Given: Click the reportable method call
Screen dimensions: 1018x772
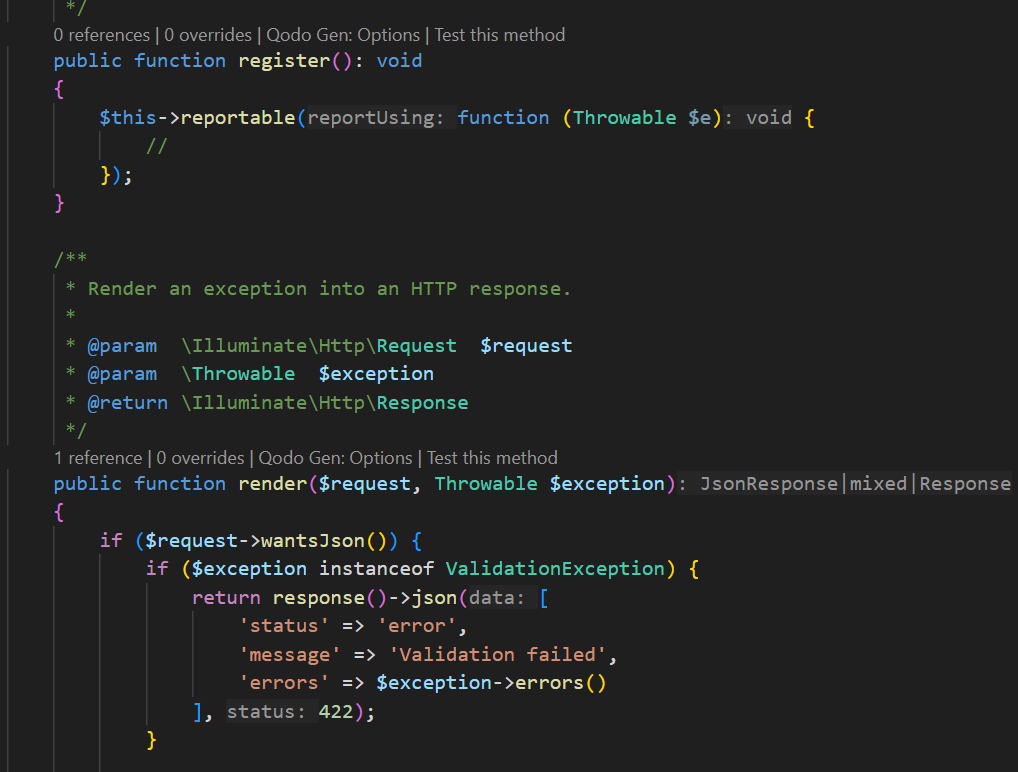Looking at the screenshot, I should [x=238, y=118].
